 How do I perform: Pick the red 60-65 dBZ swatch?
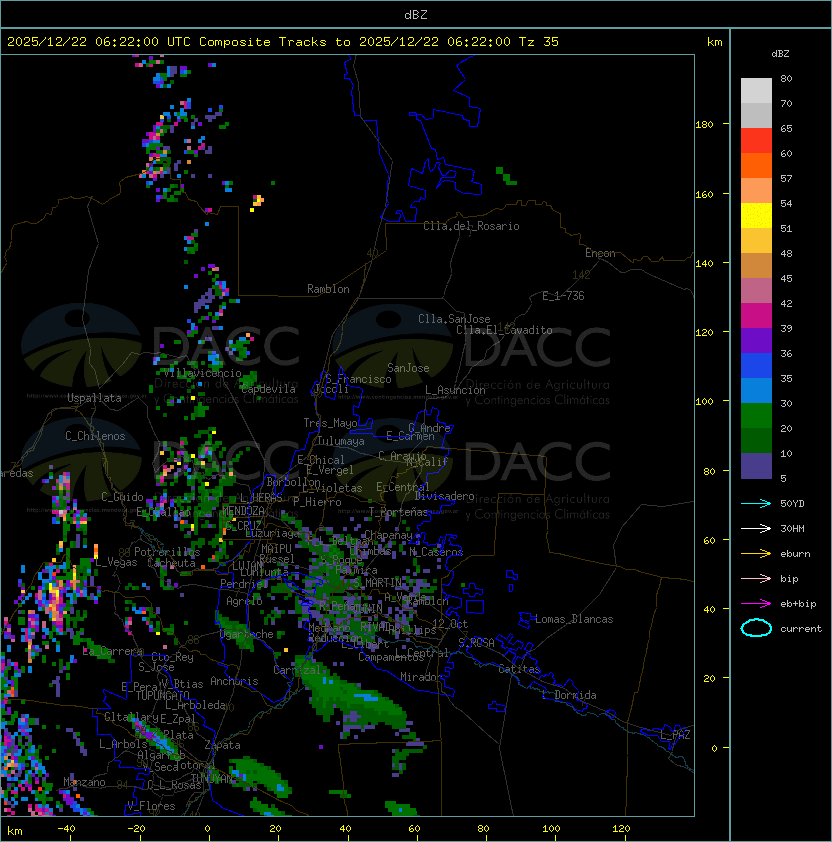coord(756,141)
